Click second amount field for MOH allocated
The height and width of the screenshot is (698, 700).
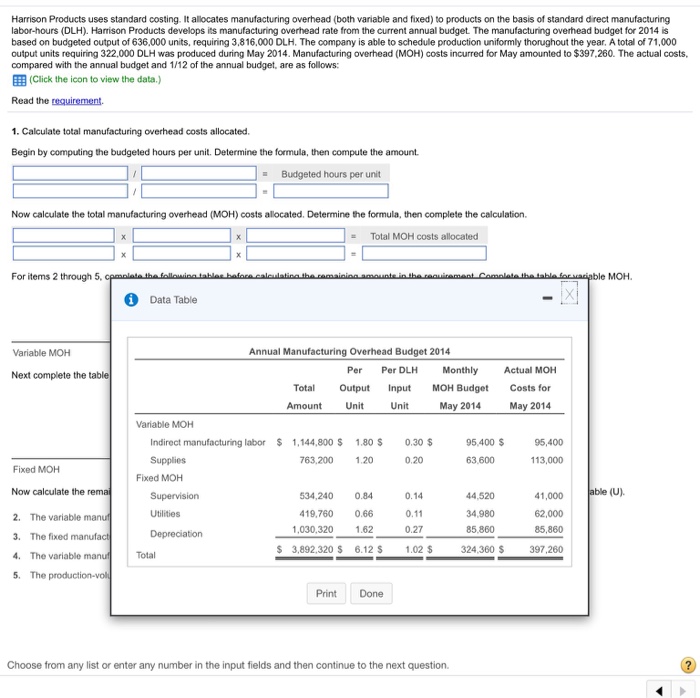(182, 253)
